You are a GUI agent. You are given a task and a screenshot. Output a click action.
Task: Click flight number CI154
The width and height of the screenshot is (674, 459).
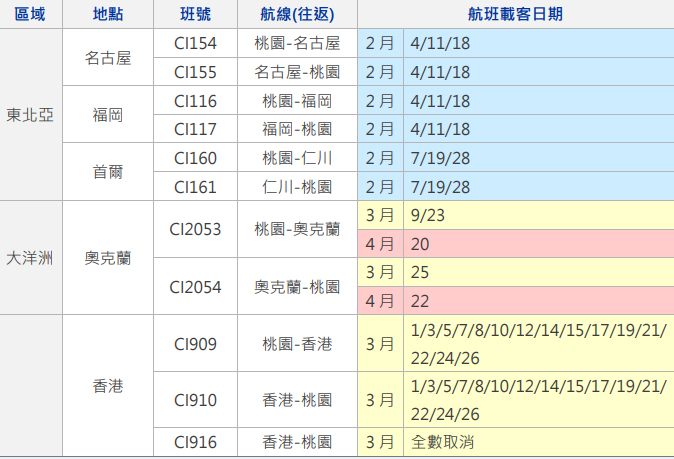(195, 43)
